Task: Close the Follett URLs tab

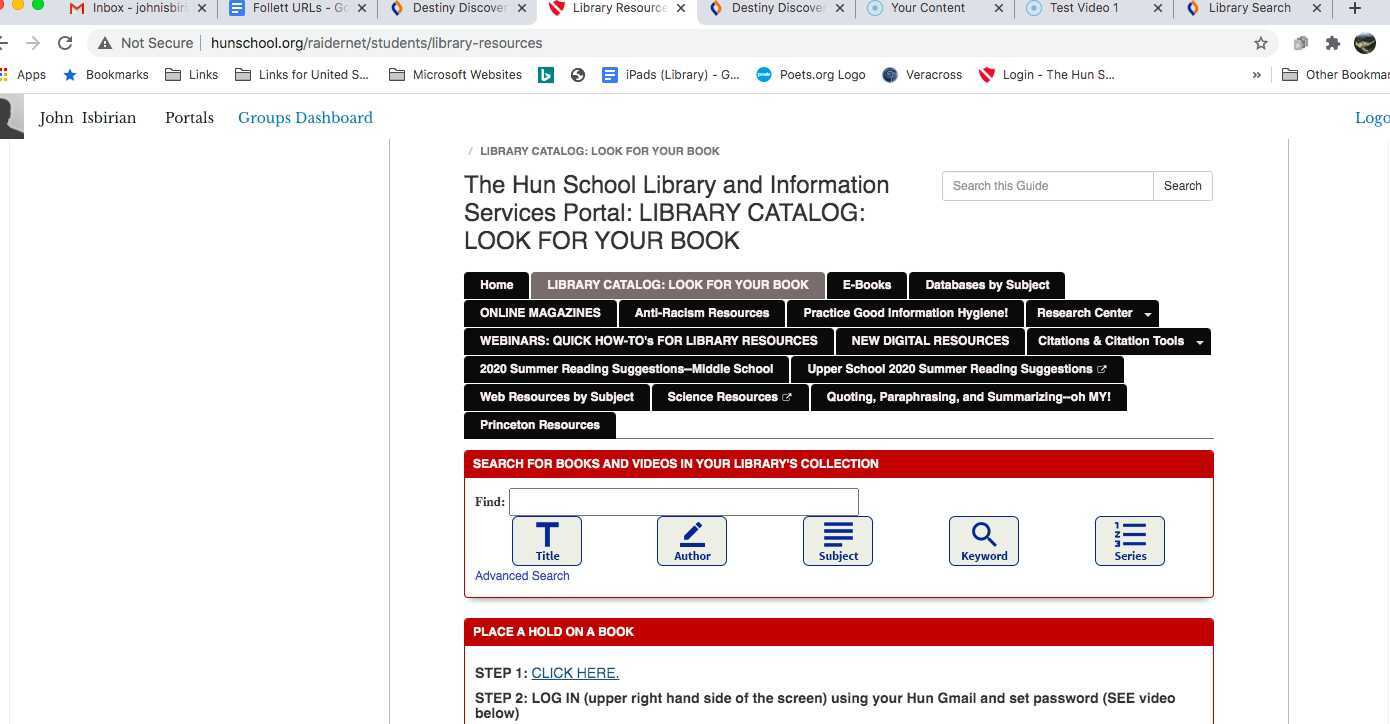Action: pyautogui.click(x=361, y=8)
